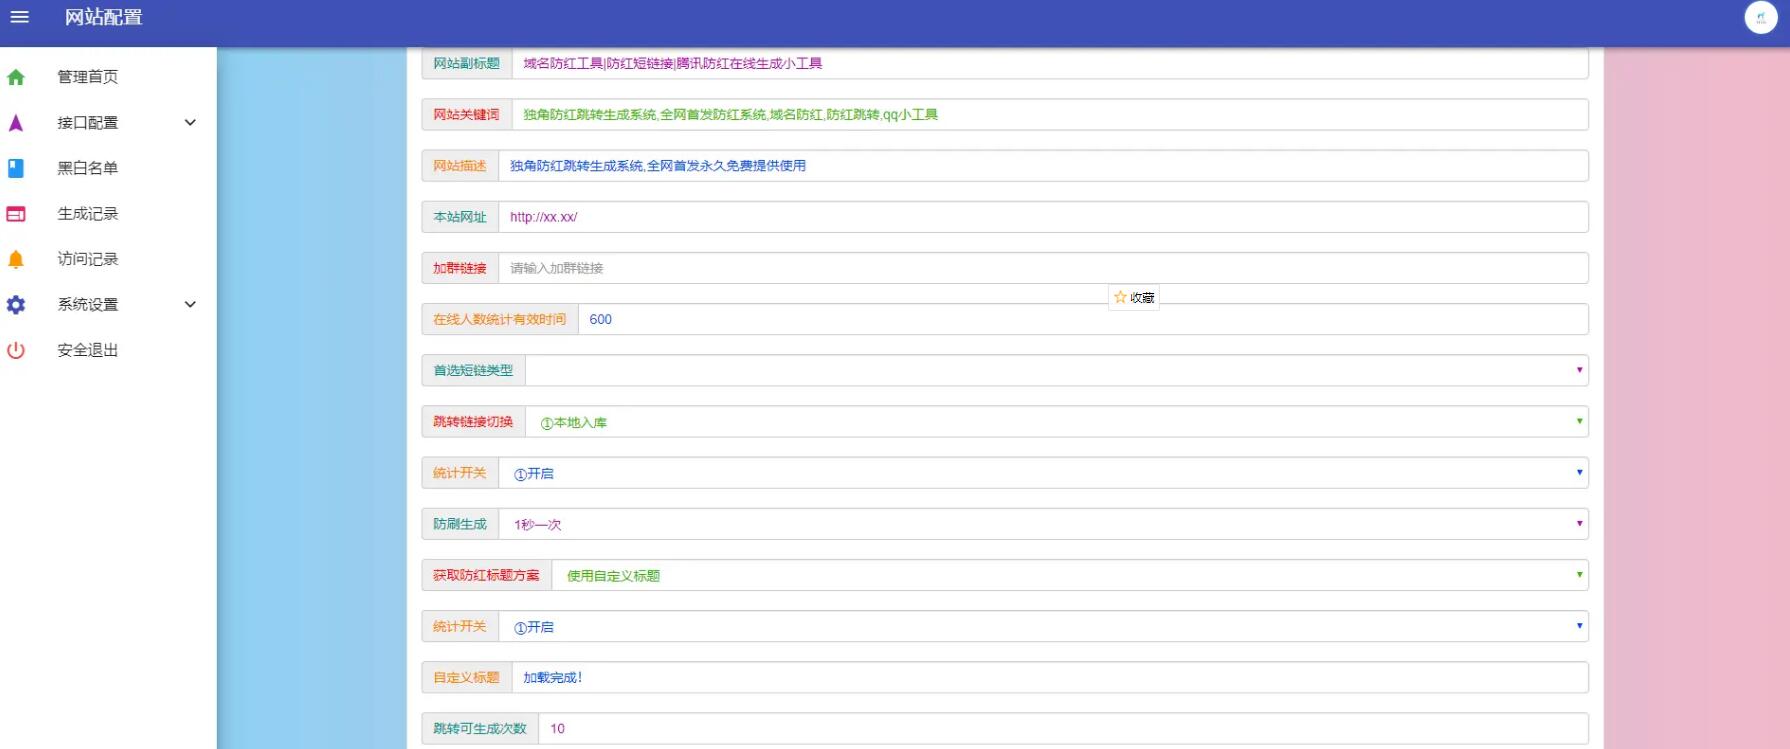Click the 收藏 star button

(1134, 298)
